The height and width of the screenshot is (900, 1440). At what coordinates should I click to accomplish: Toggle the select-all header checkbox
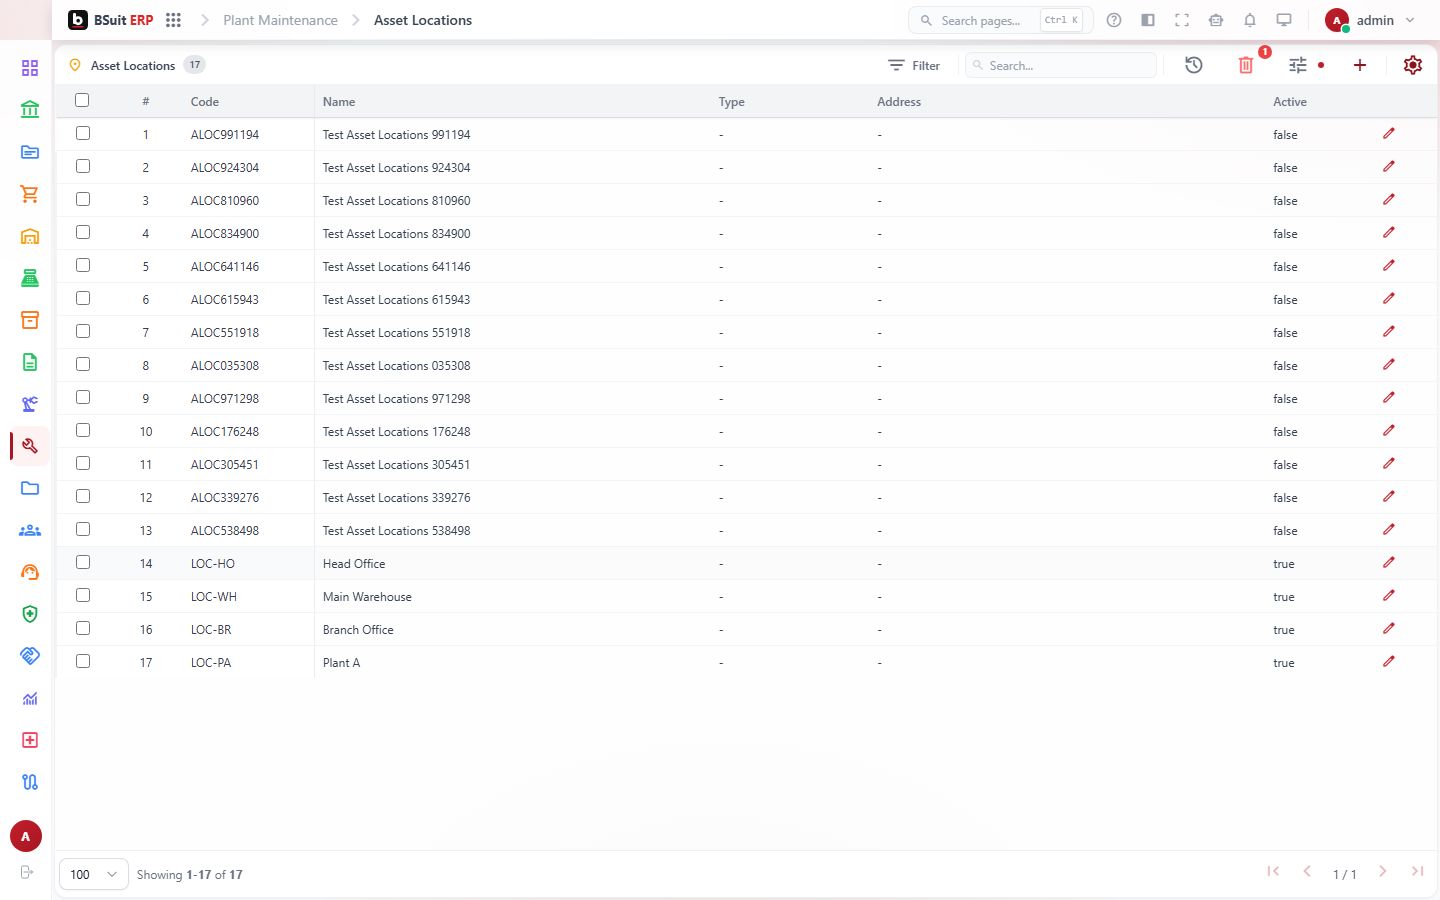pos(82,100)
